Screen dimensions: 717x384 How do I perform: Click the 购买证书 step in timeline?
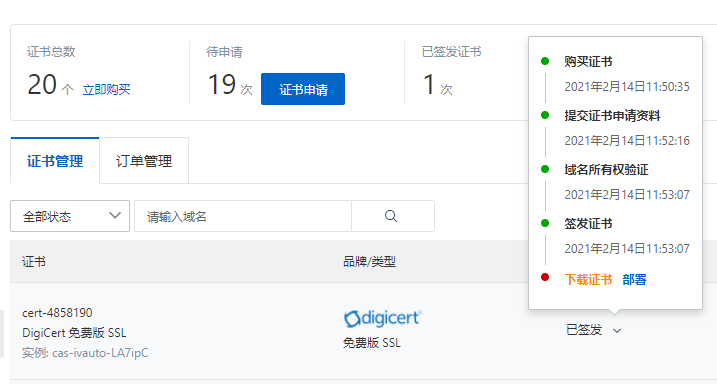588,61
